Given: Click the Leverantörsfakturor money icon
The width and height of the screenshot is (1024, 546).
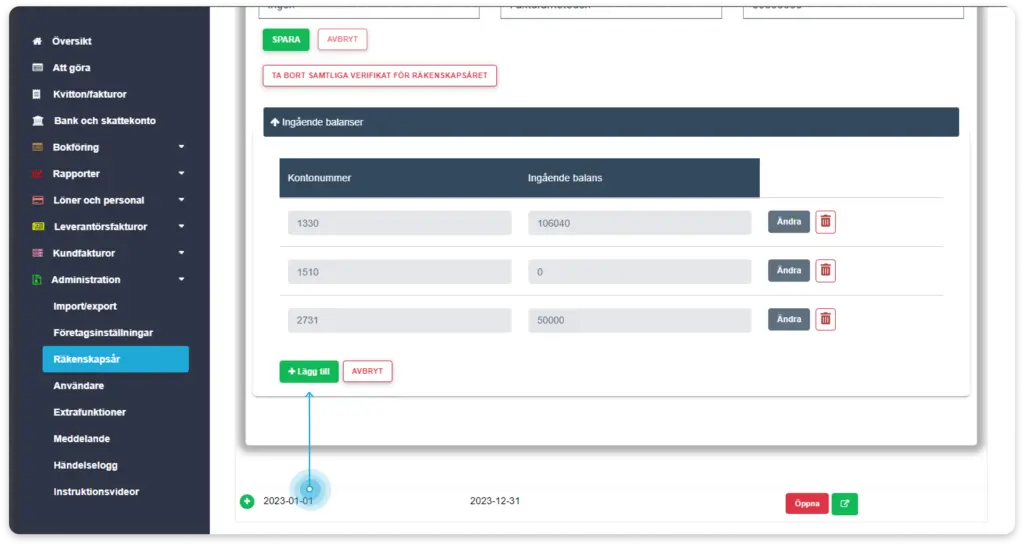Looking at the screenshot, I should click(38, 227).
